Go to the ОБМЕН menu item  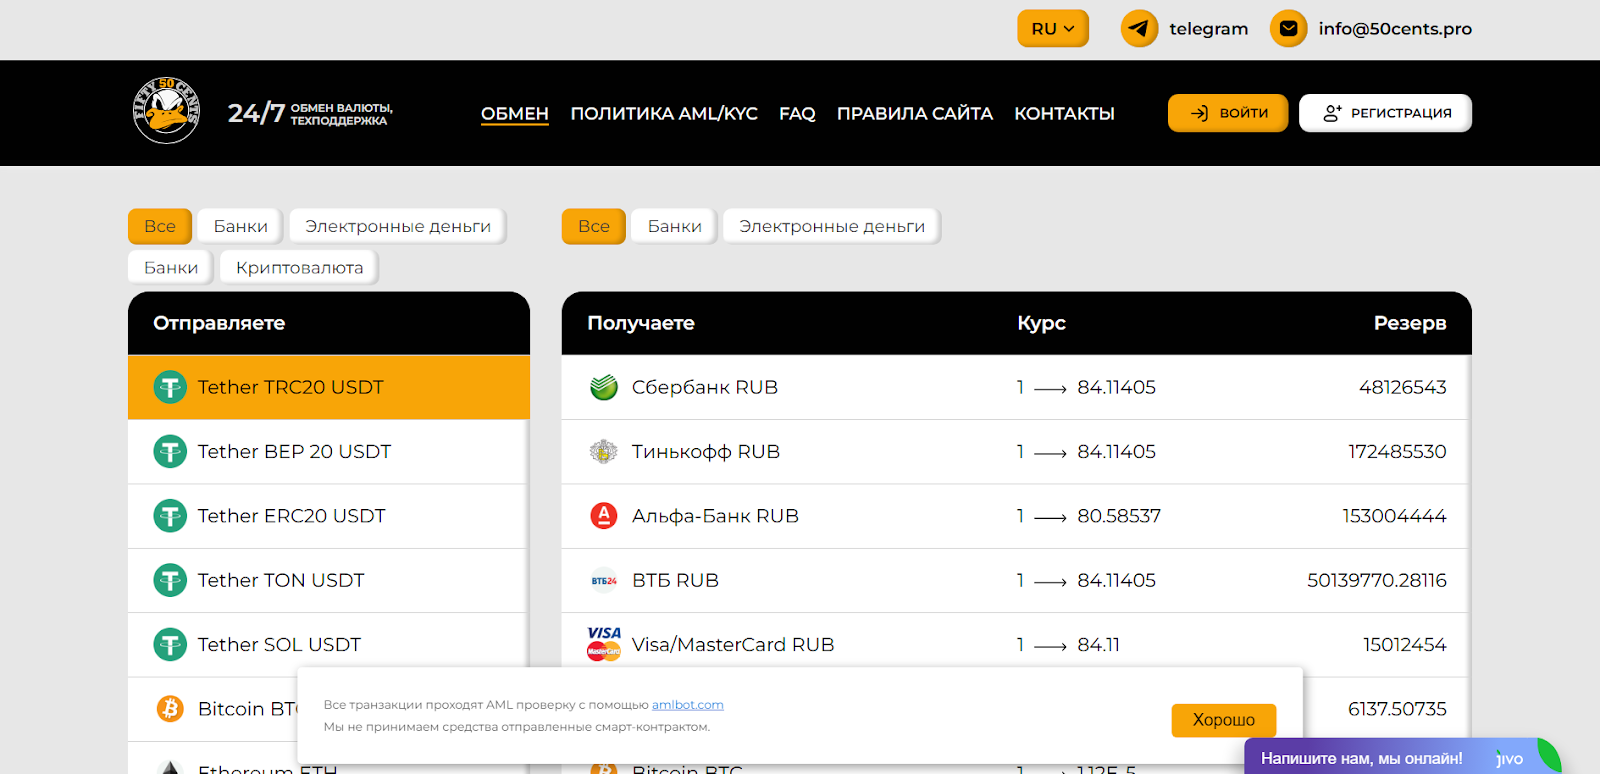(515, 113)
